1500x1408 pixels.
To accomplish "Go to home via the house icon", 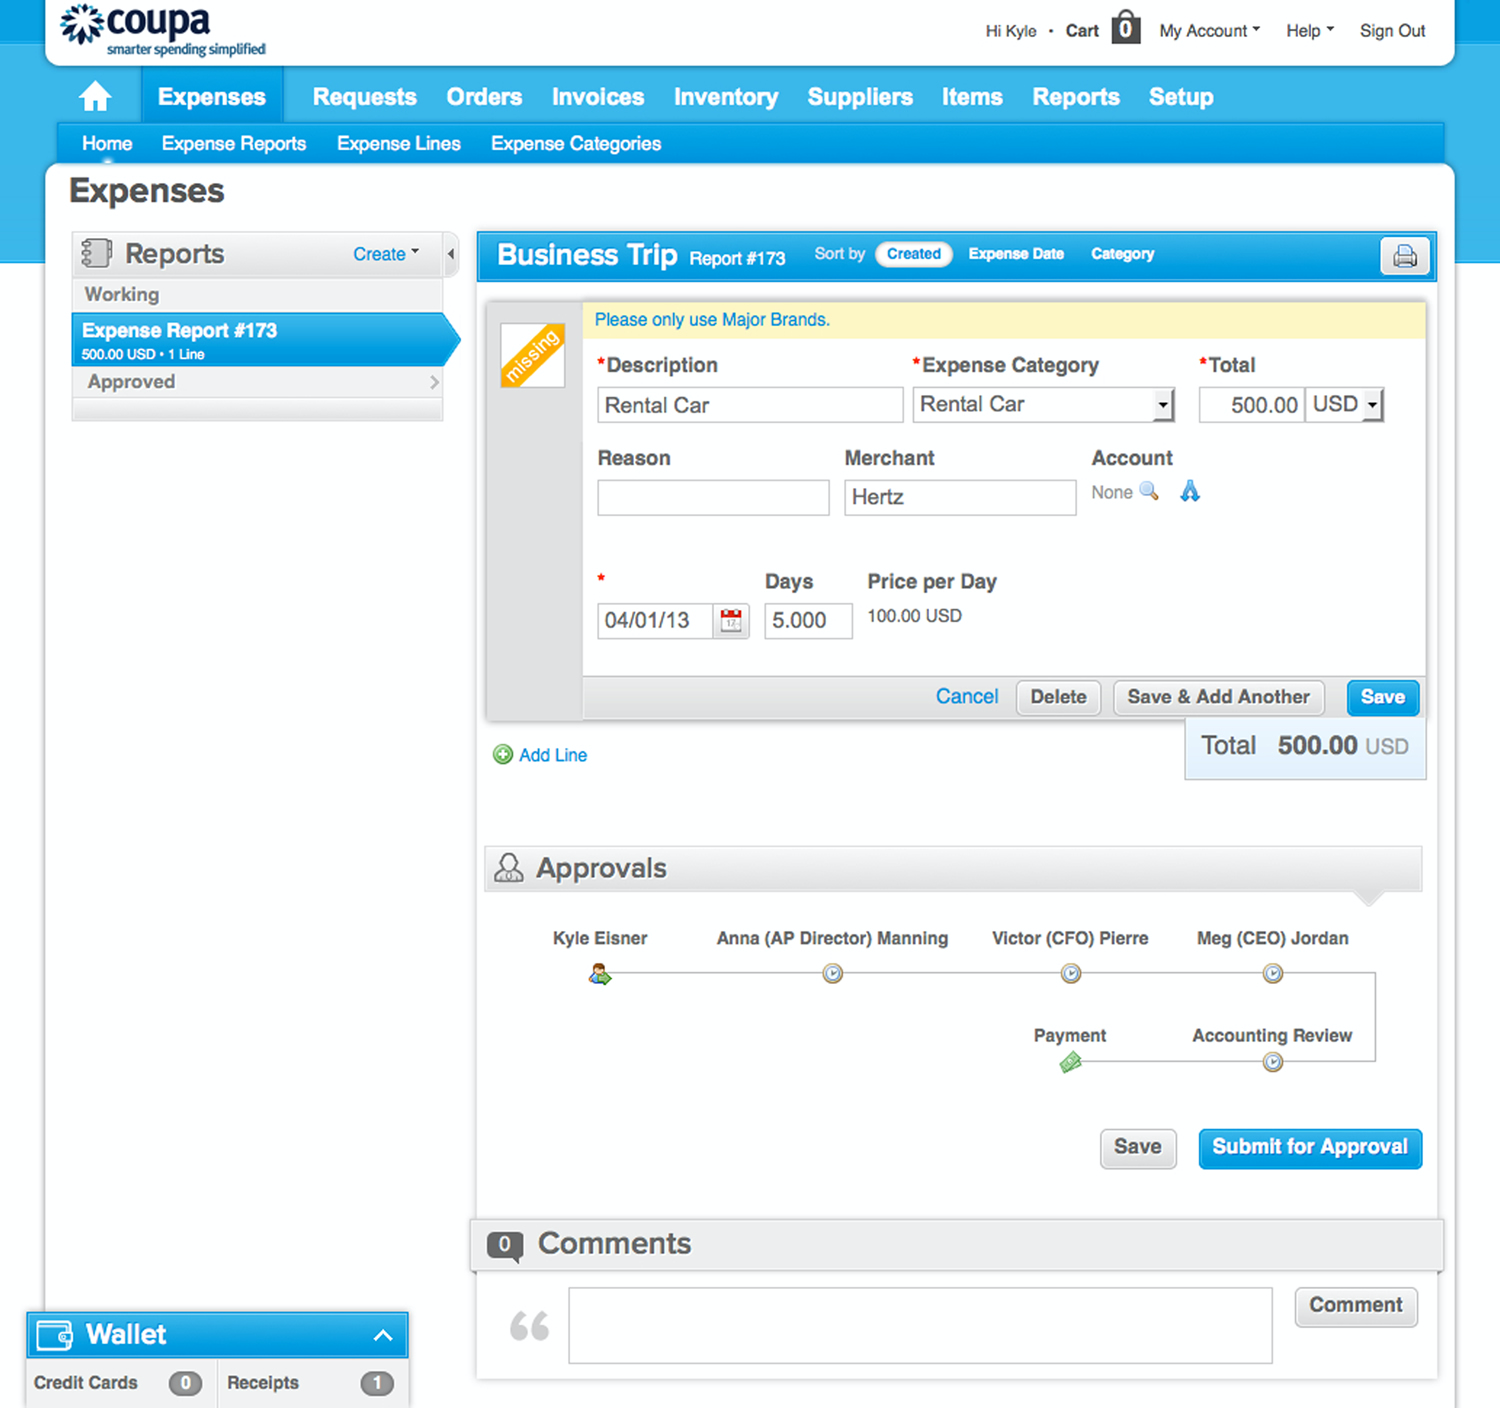I will pos(95,96).
